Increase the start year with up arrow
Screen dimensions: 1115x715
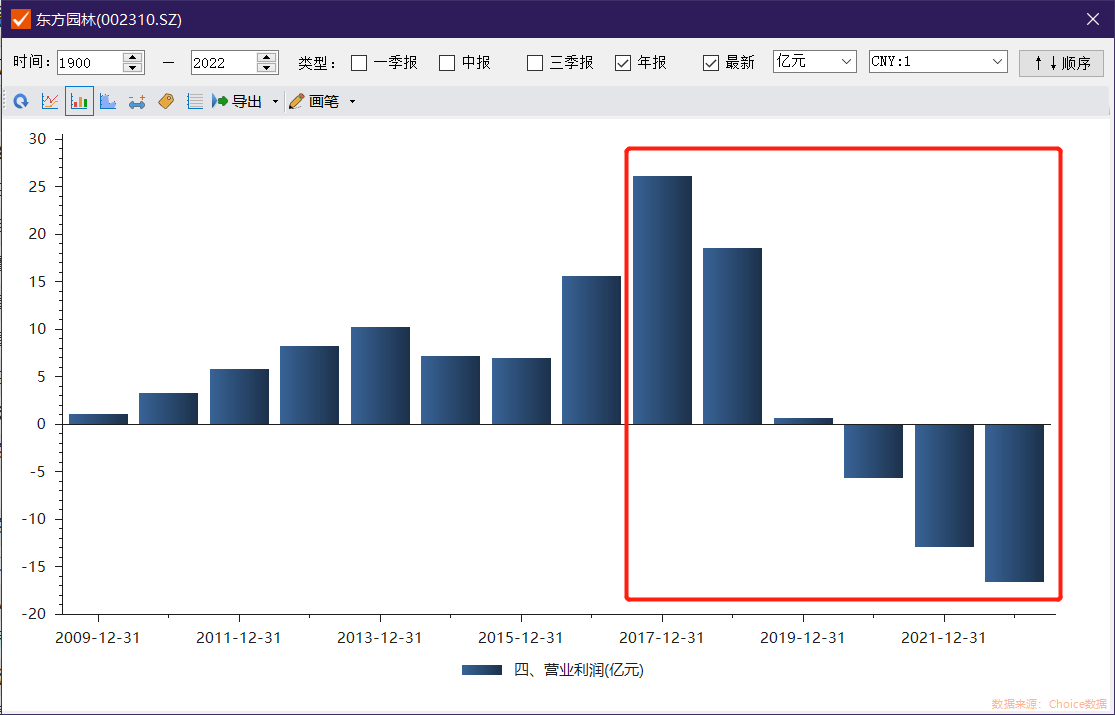(x=132, y=57)
